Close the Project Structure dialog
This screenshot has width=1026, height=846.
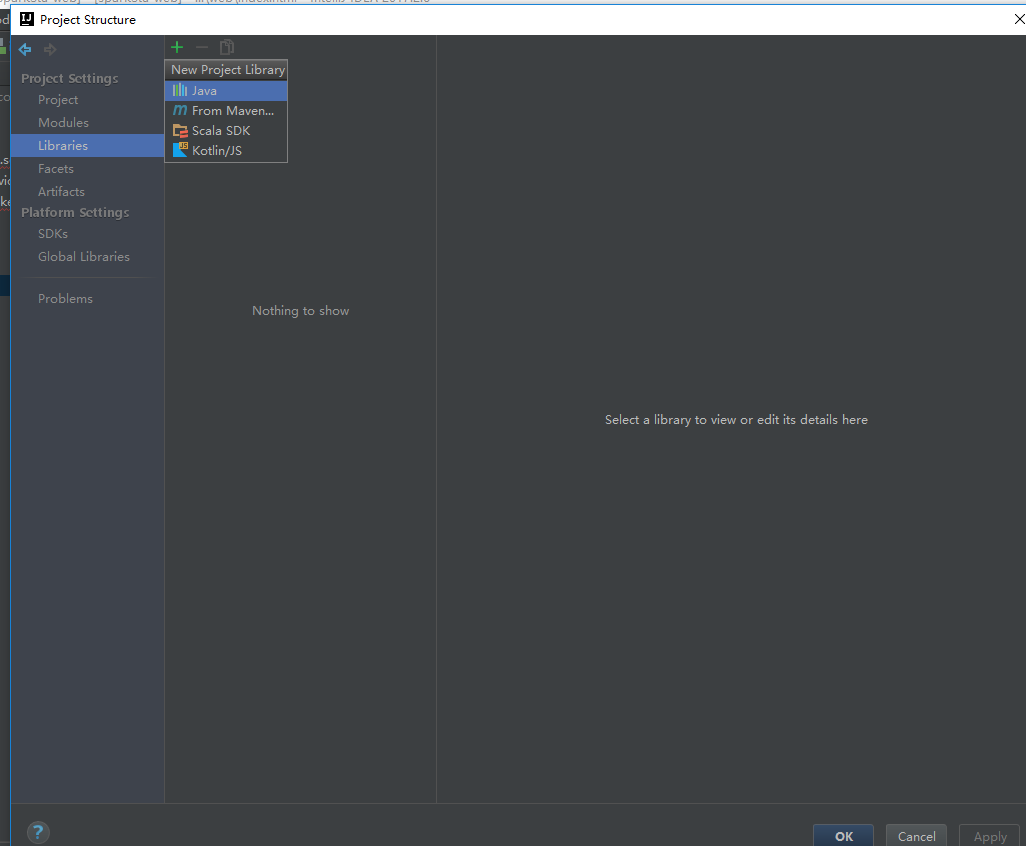1018,19
